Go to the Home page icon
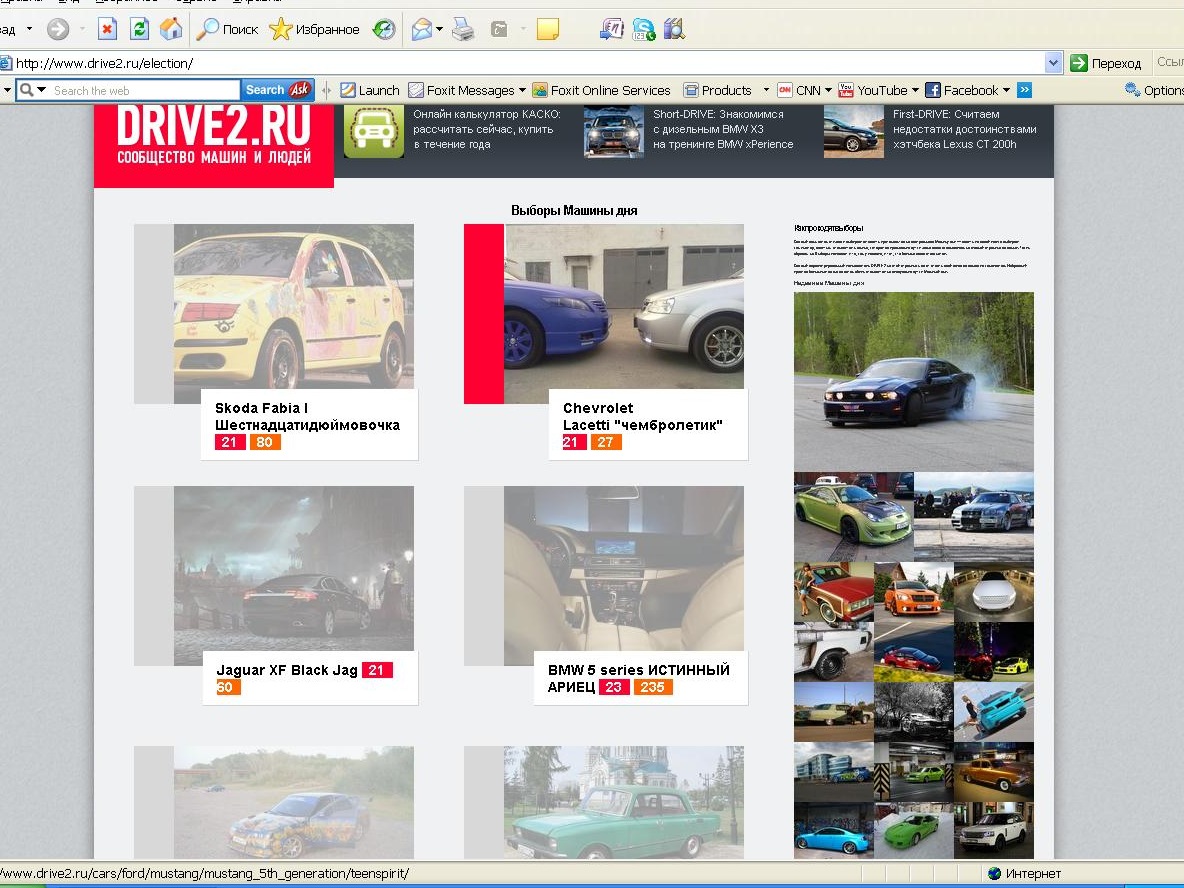 point(171,29)
